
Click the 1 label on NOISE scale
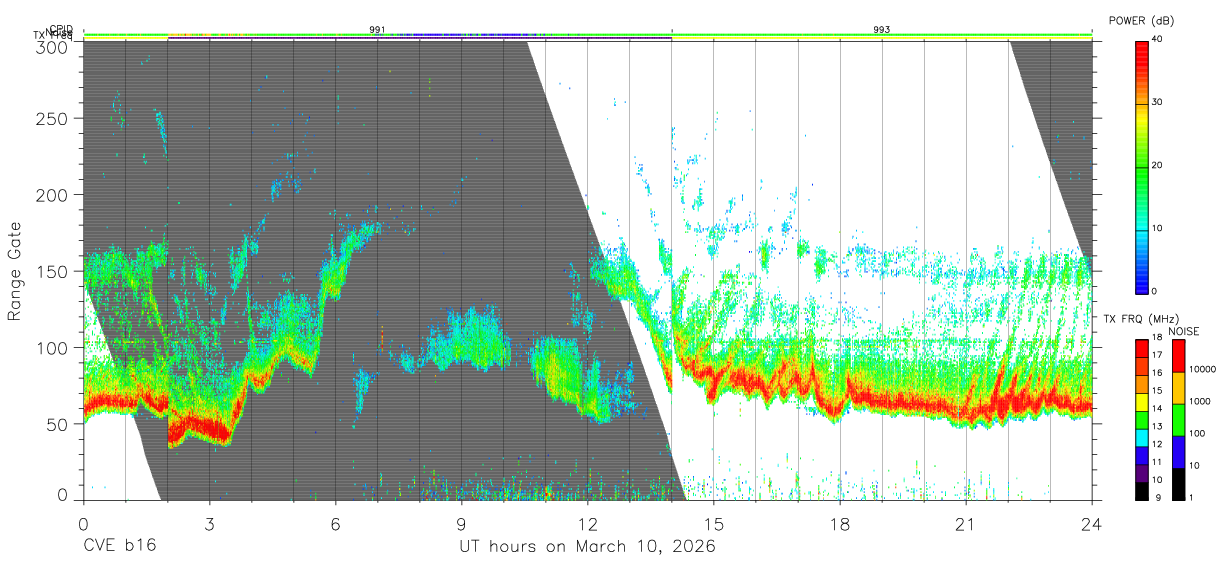pyautogui.click(x=1192, y=497)
